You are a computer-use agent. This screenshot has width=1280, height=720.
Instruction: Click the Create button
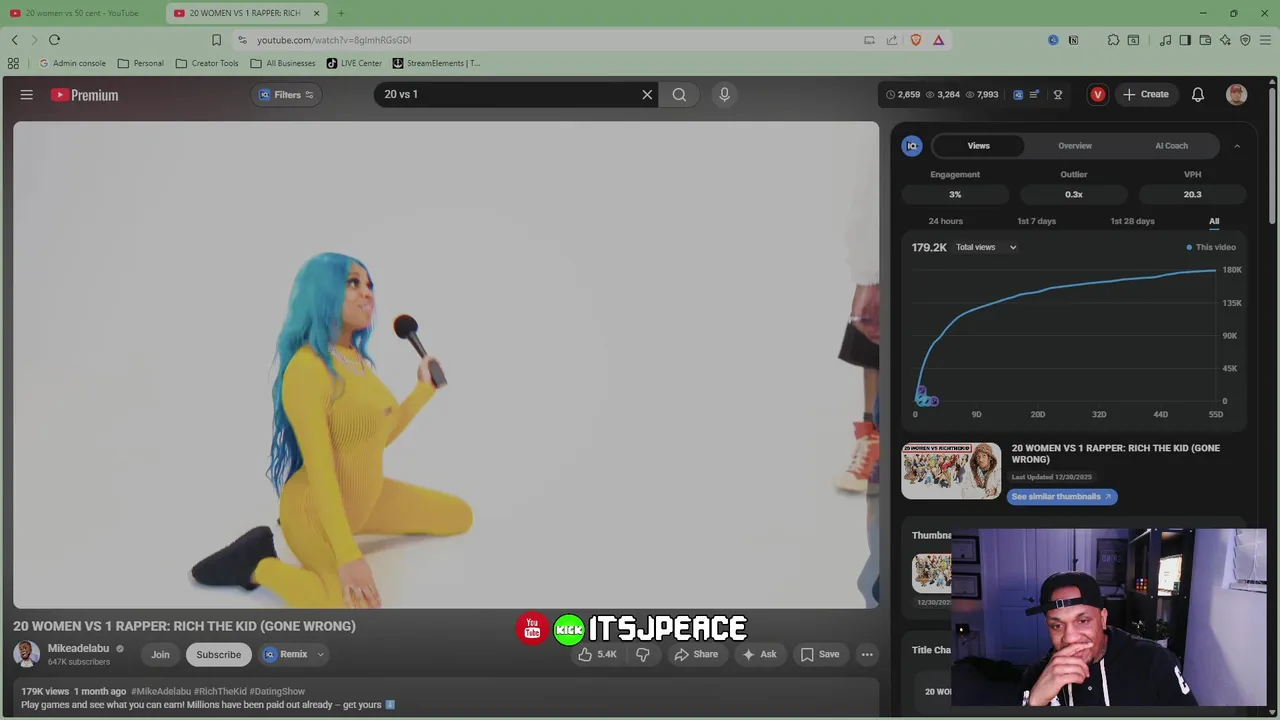(x=1145, y=95)
